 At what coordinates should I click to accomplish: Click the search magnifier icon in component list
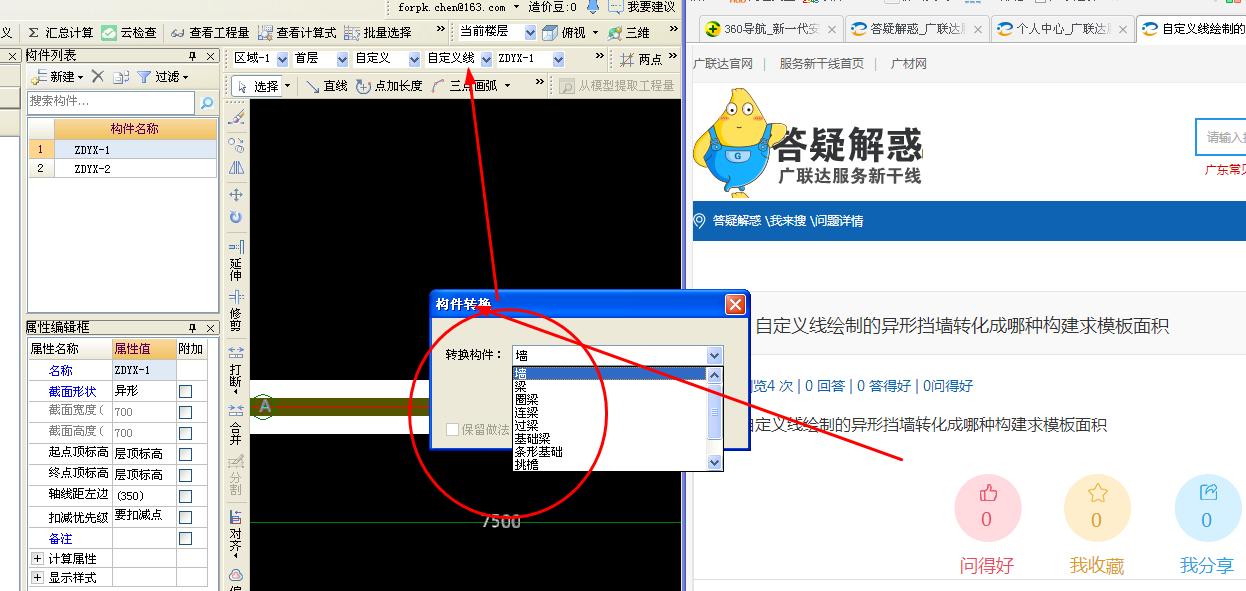tap(207, 102)
